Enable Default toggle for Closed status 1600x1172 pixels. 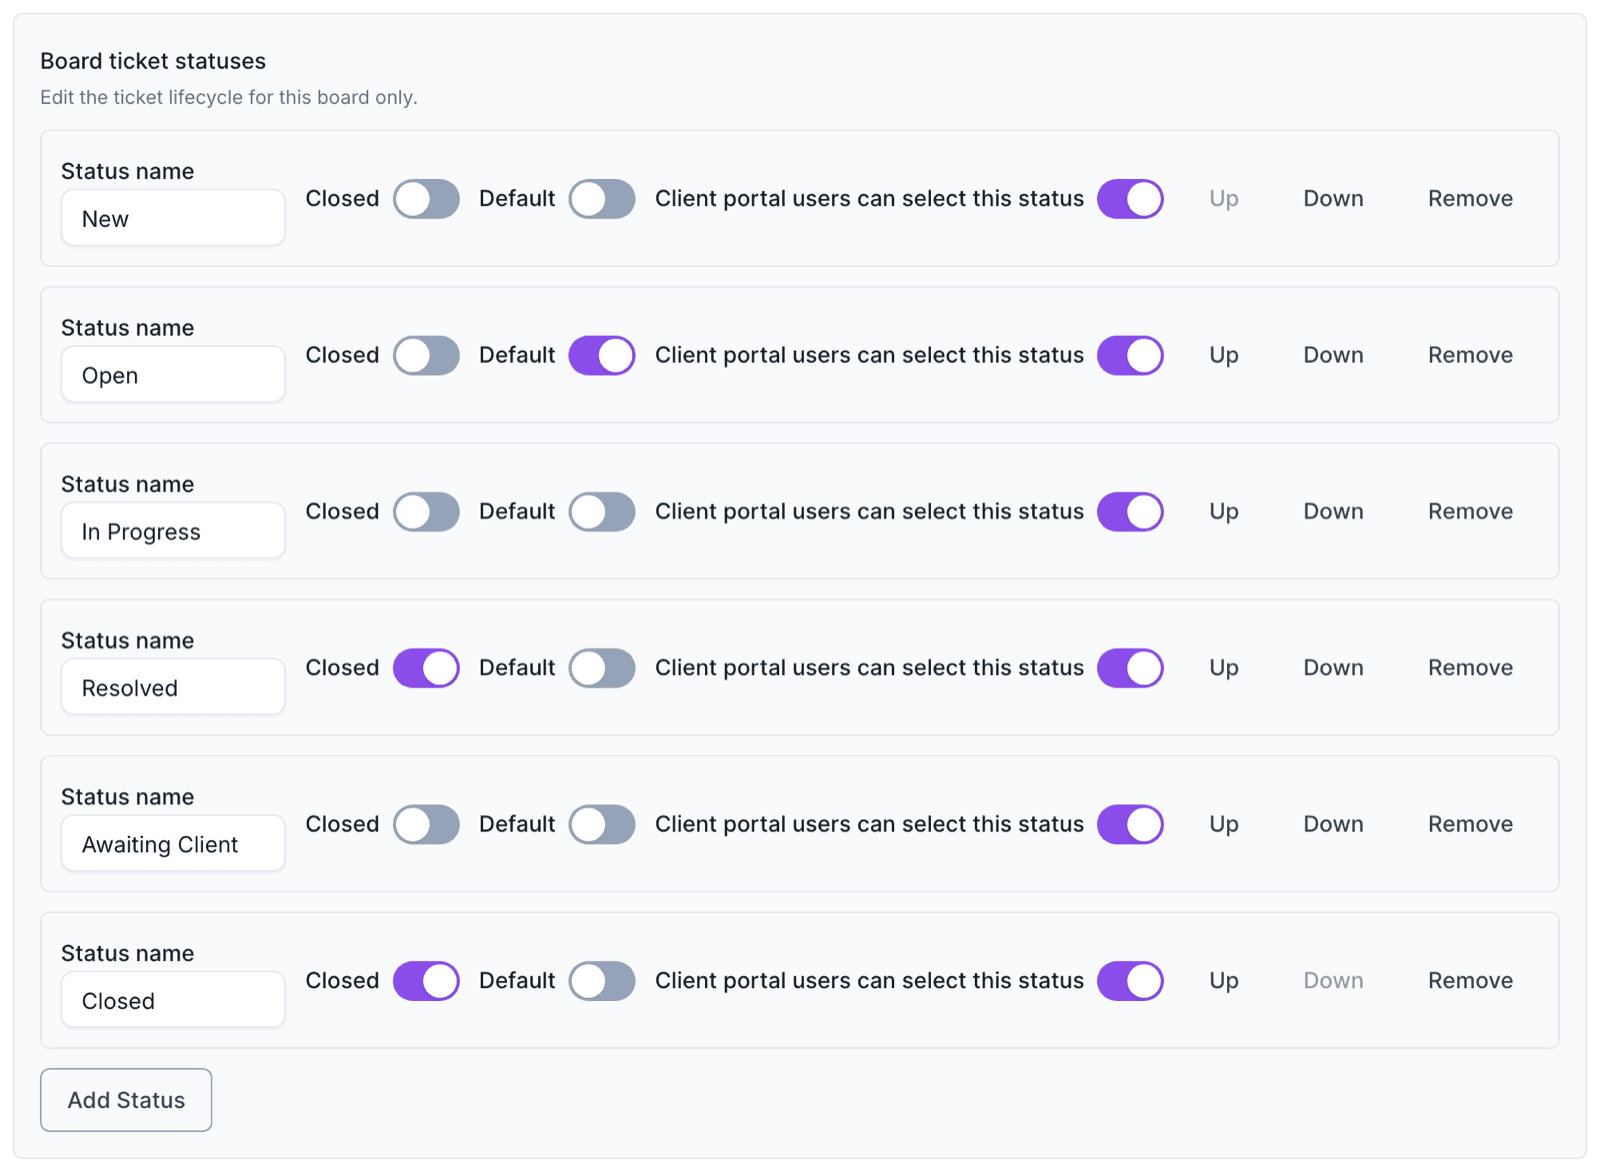(x=602, y=981)
